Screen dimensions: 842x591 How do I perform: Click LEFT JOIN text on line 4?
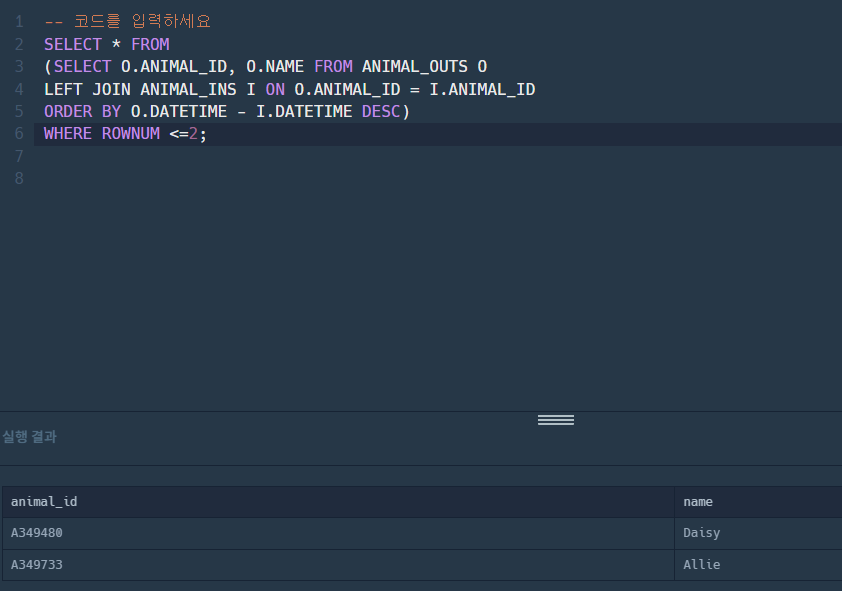coord(87,89)
